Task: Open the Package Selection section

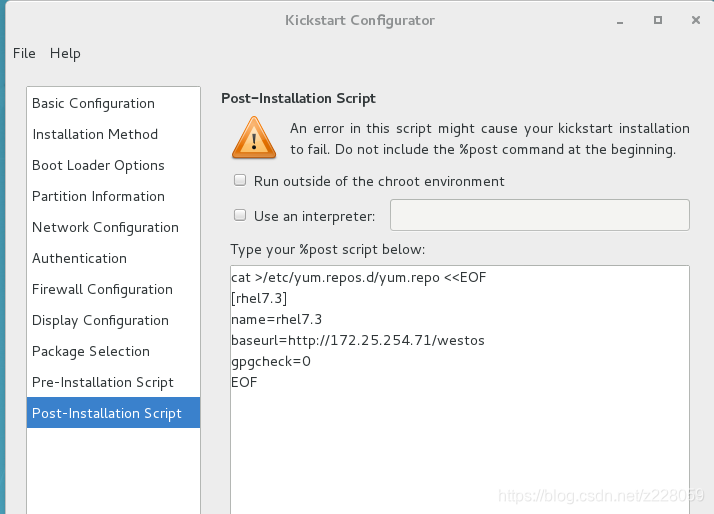Action: coord(91,351)
